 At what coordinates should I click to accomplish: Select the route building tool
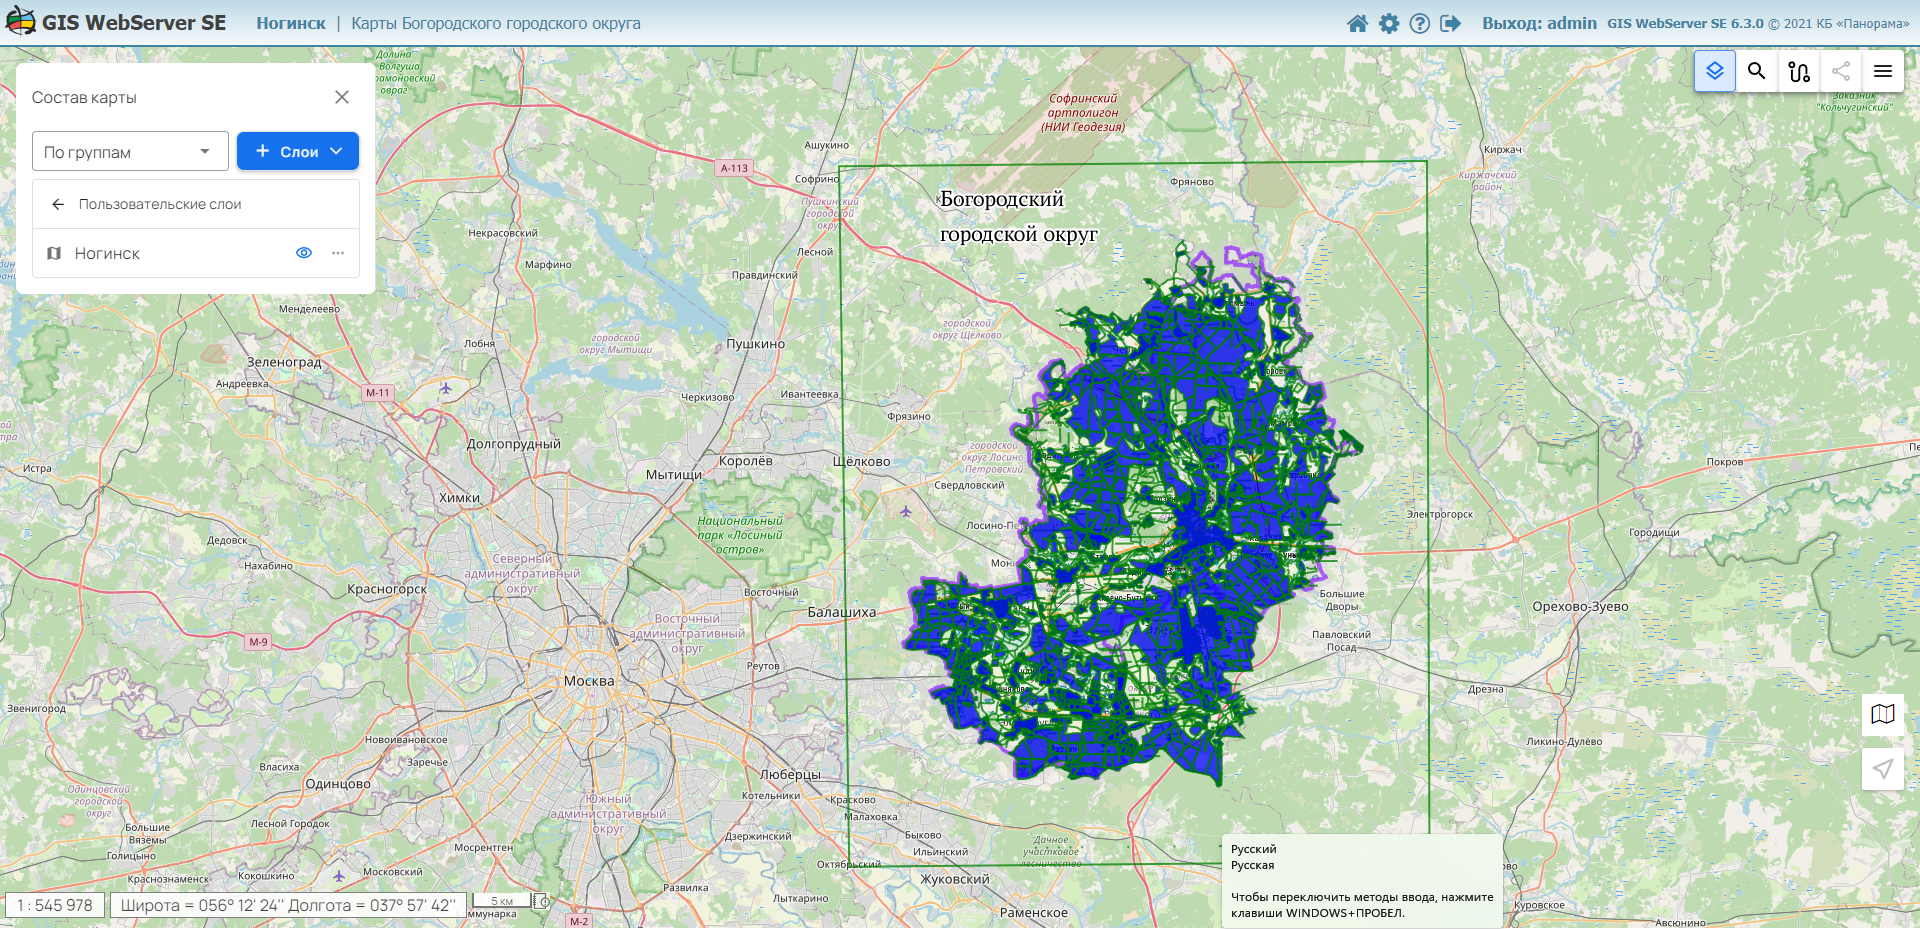[1798, 71]
